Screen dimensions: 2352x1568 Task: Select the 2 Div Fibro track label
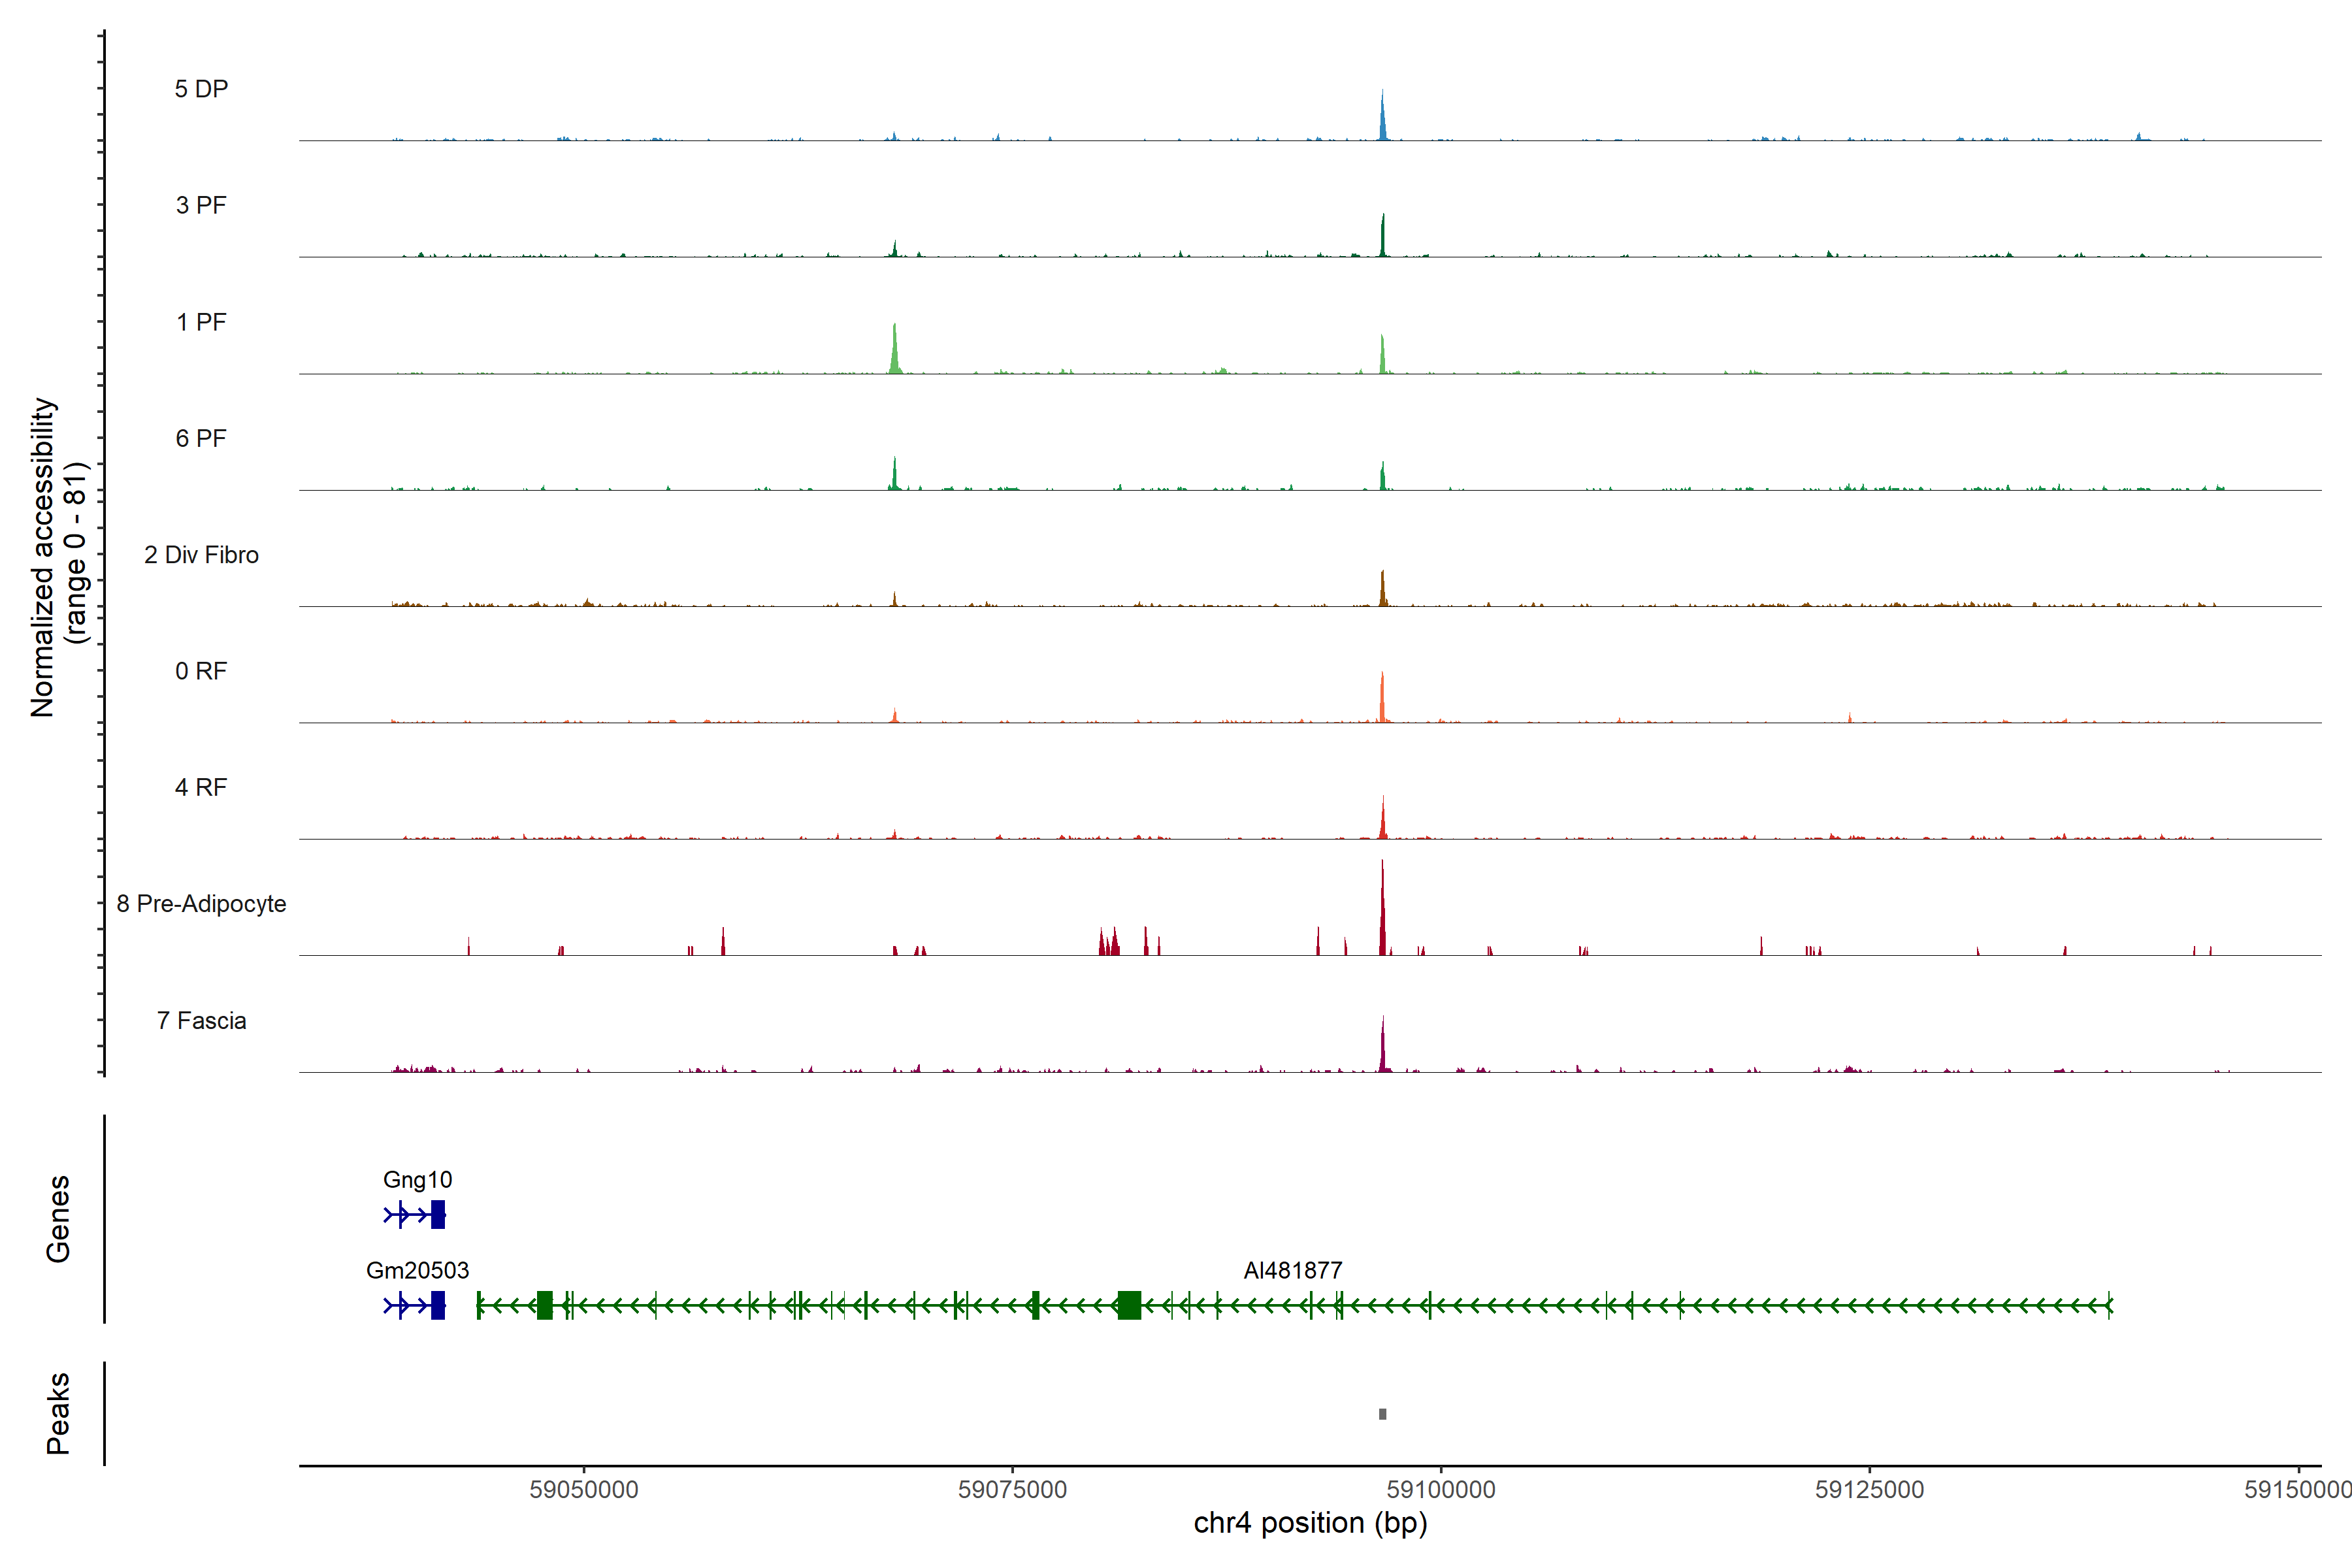click(x=201, y=555)
